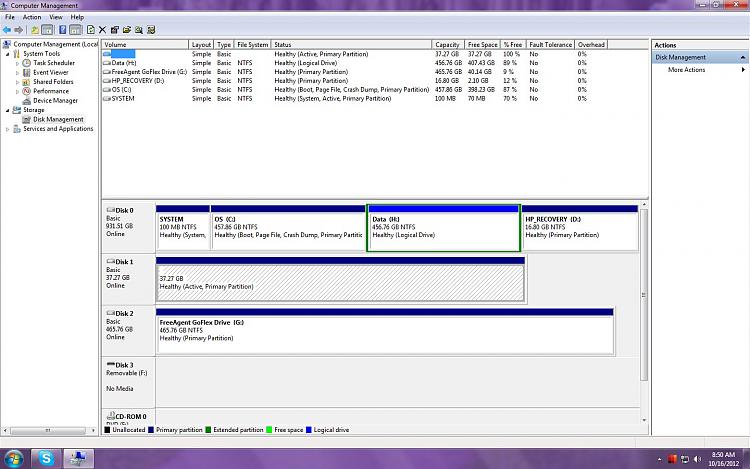This screenshot has height=469, width=750.
Task: Click the red tray icon
Action: [672, 459]
